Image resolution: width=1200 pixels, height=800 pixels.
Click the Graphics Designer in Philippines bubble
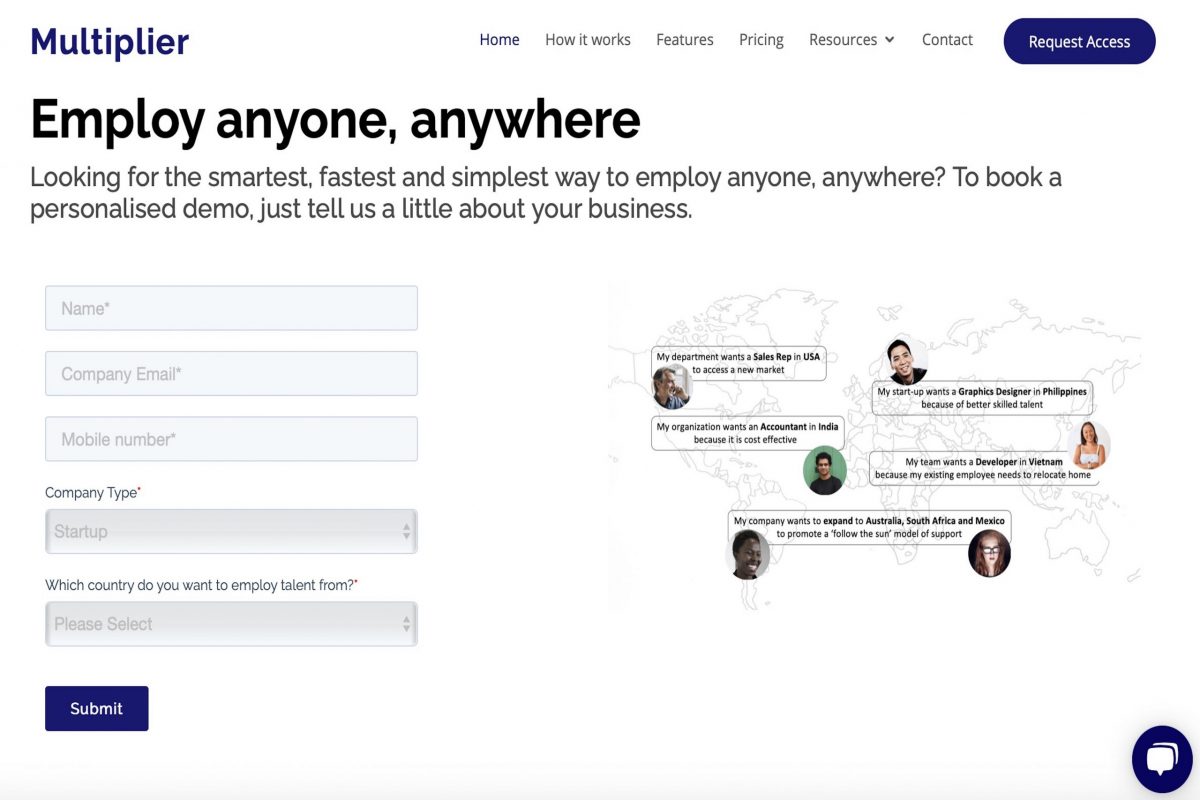[x=982, y=398]
